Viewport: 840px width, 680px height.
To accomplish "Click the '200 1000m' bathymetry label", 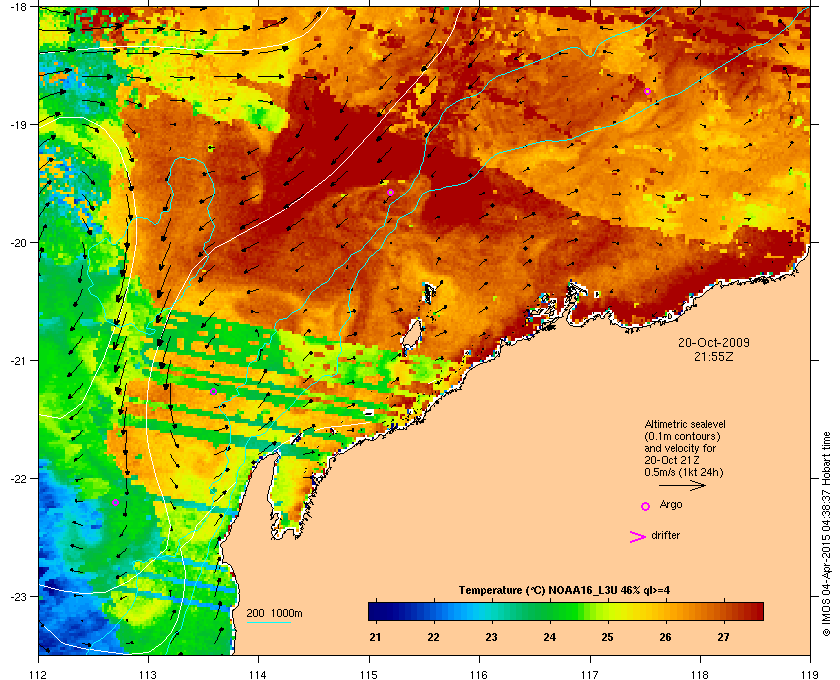I will (x=274, y=613).
